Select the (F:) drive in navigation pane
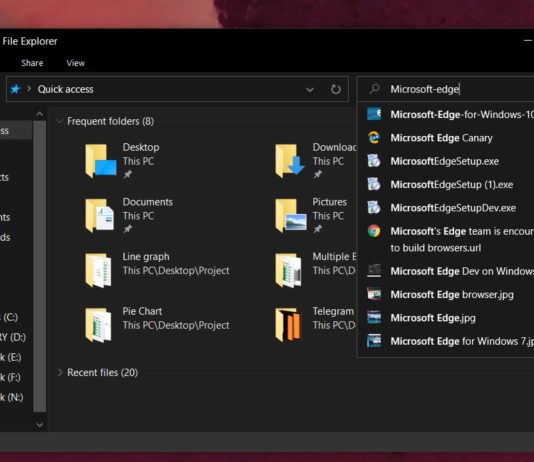Screen dimensions: 534x462 (10, 377)
